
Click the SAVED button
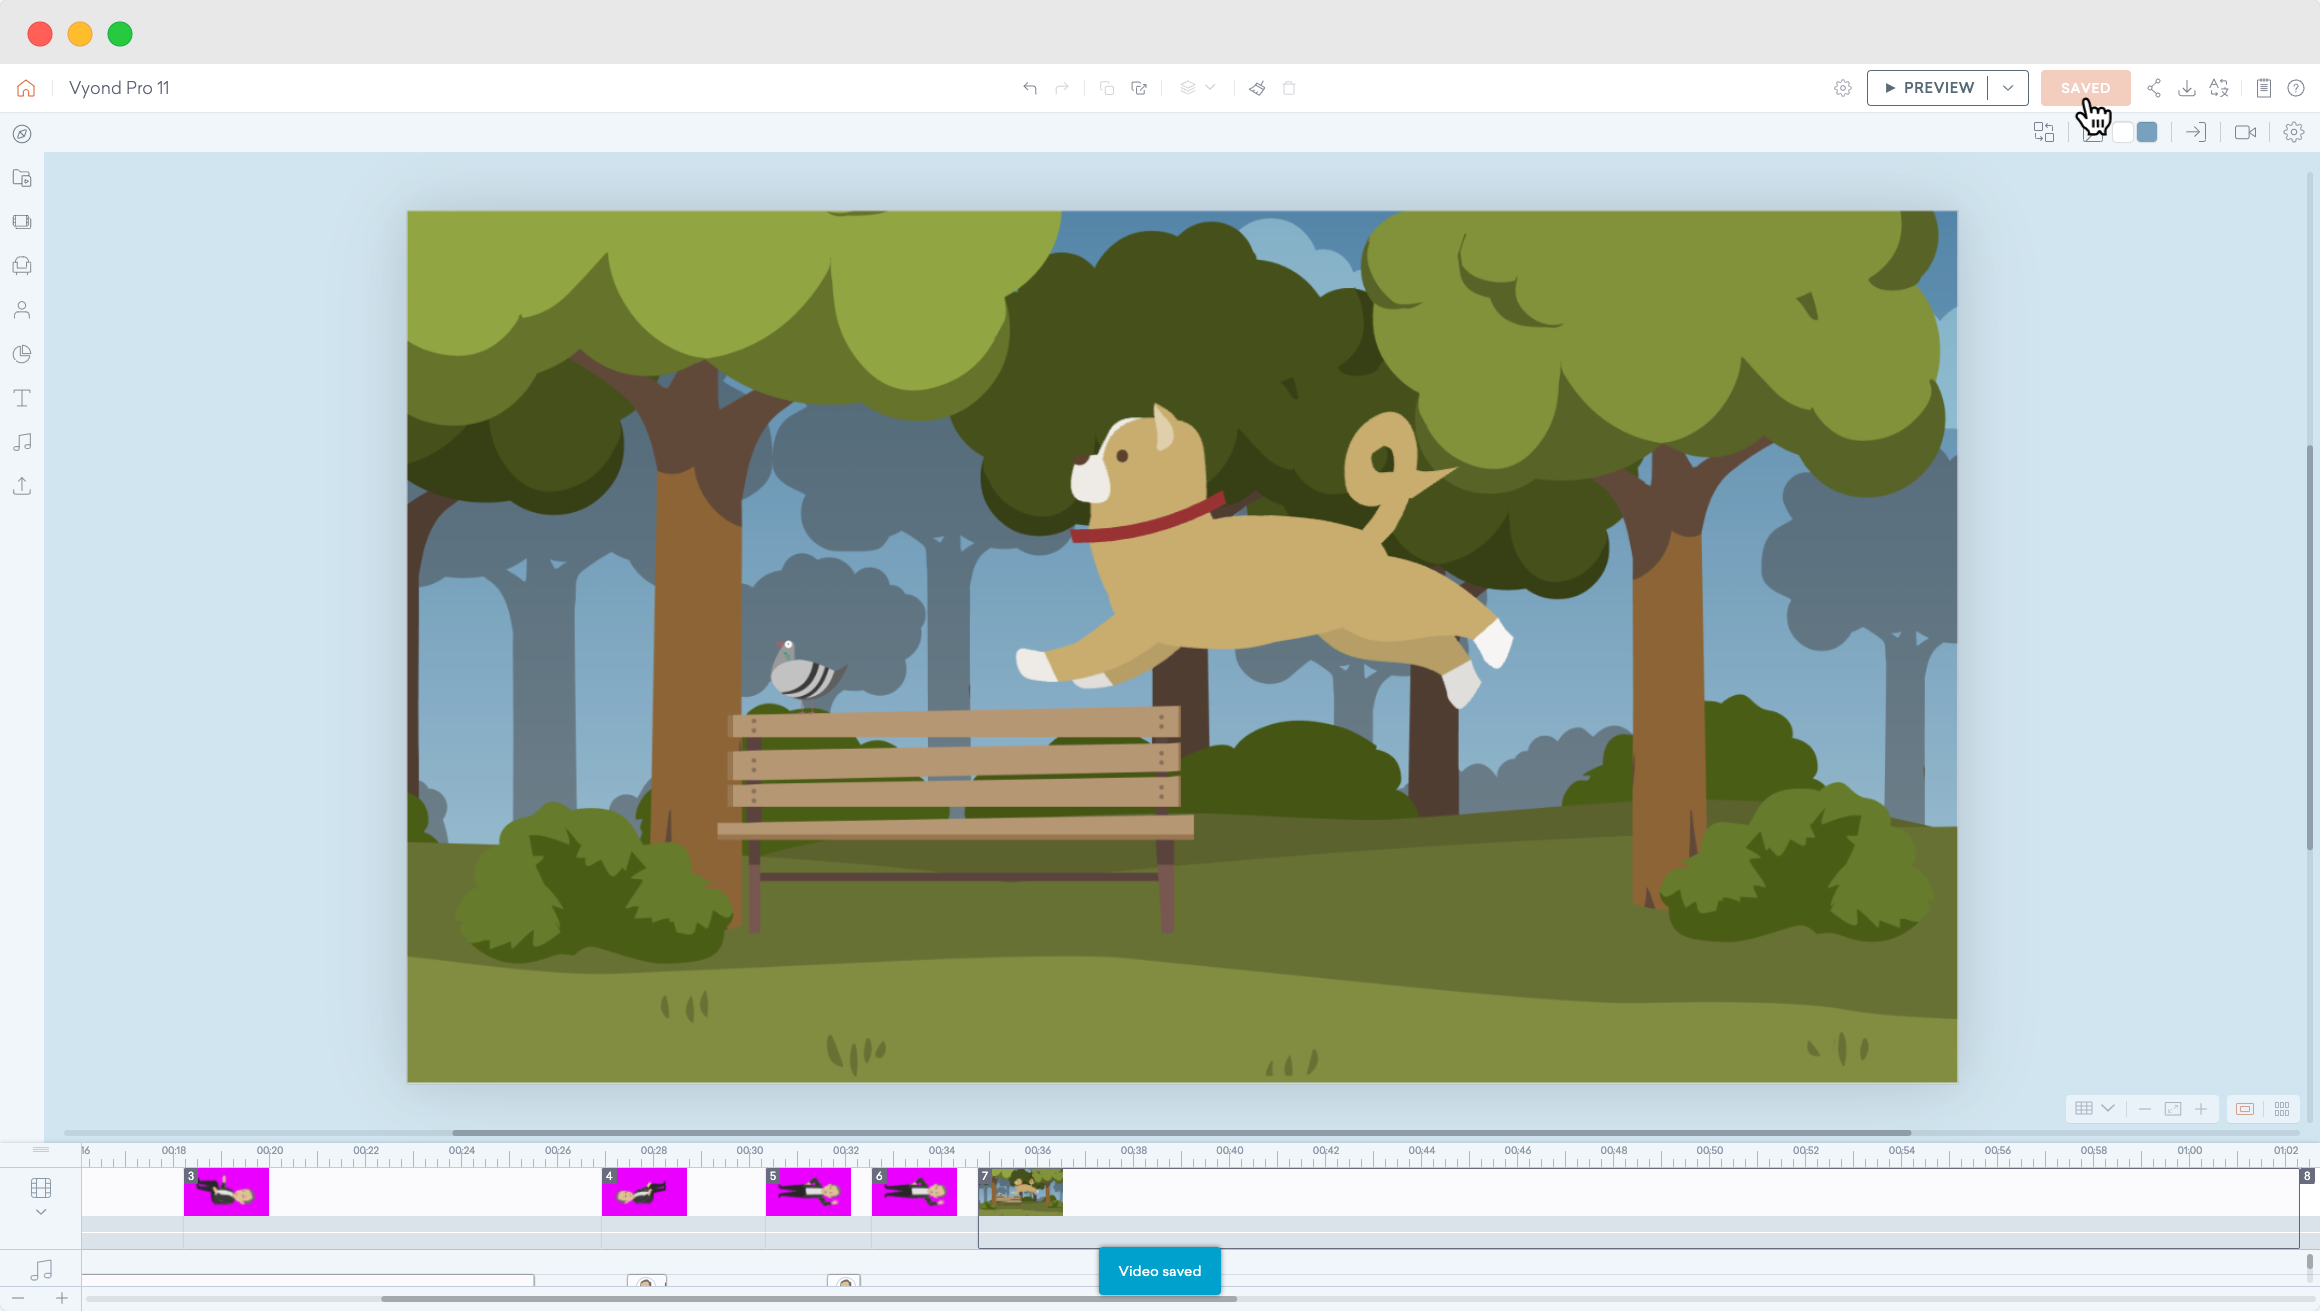click(x=2085, y=88)
